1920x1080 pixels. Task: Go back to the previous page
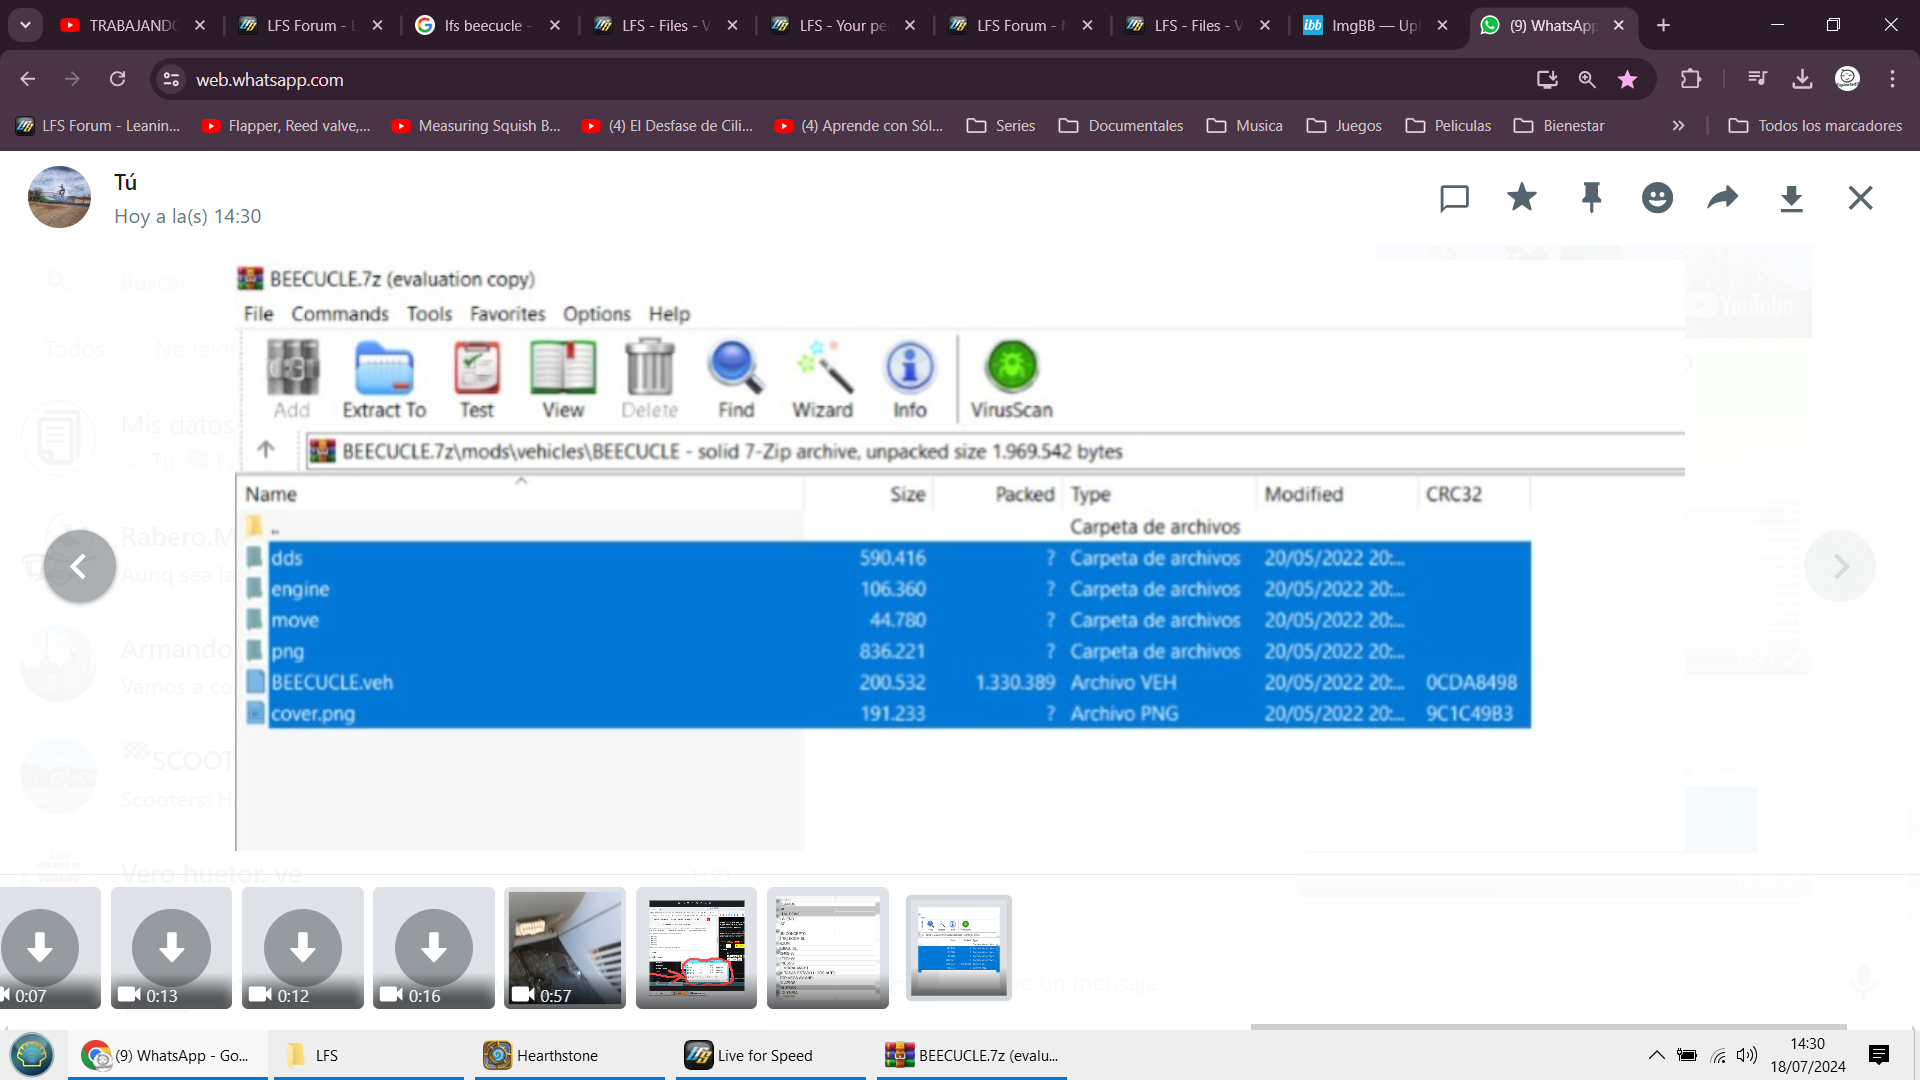(x=28, y=79)
